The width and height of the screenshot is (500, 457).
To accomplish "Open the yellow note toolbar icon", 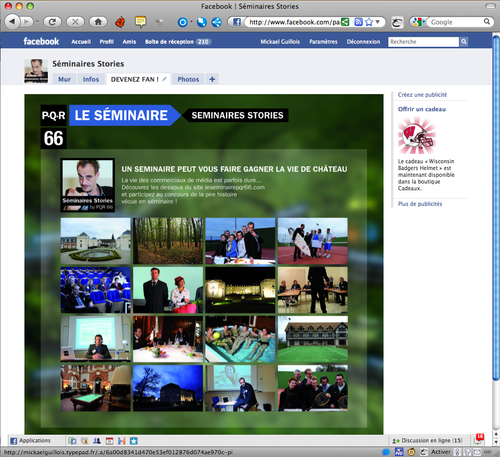I will [x=140, y=22].
